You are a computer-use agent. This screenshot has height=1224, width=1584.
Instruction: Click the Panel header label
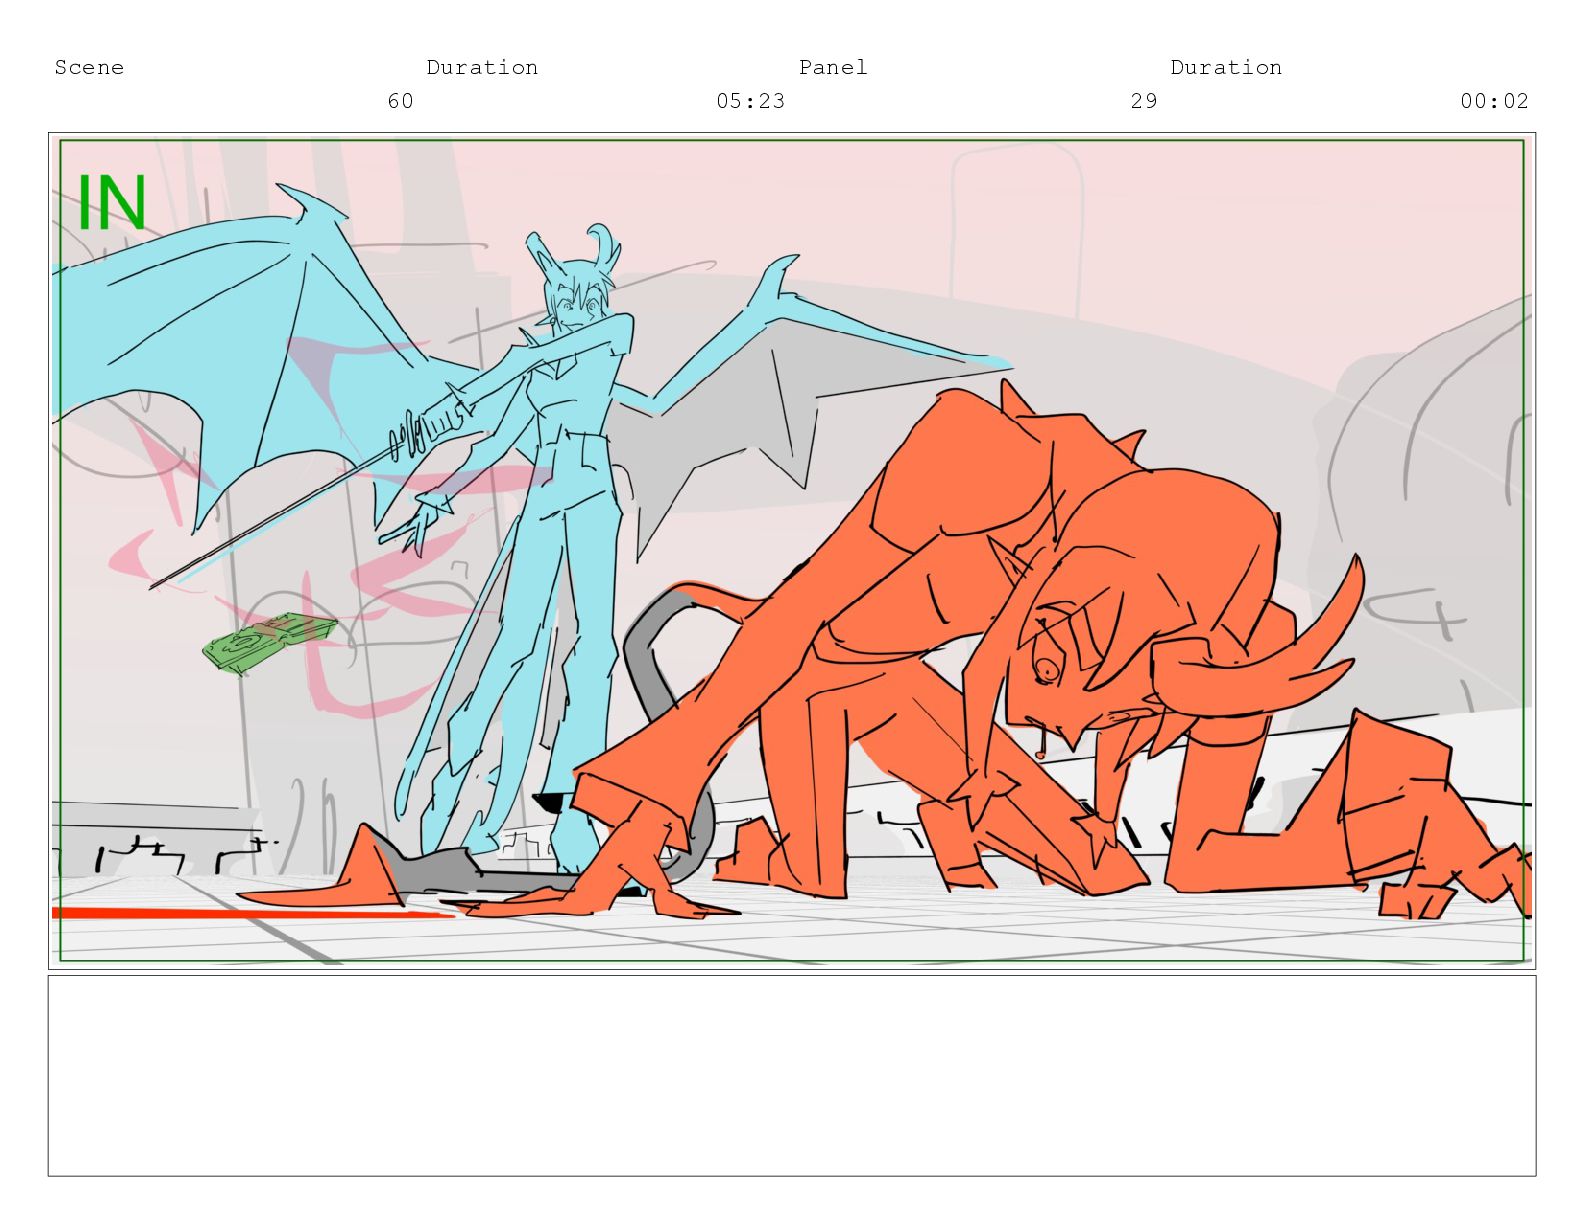(833, 68)
